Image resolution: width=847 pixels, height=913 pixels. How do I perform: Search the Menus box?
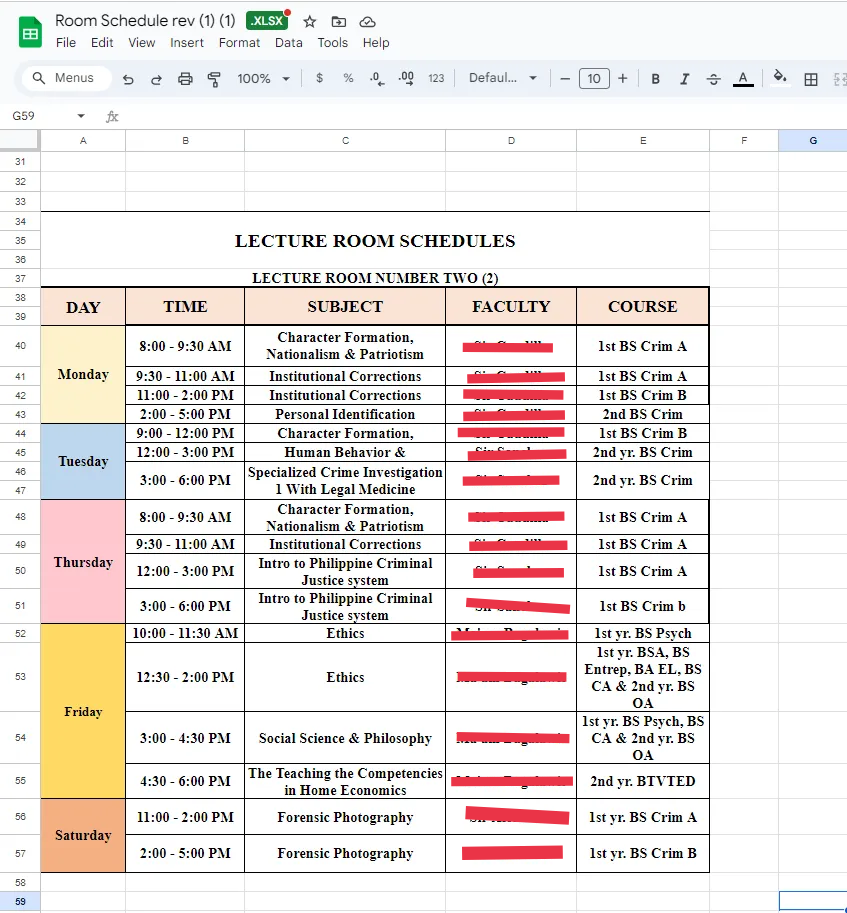coord(66,78)
